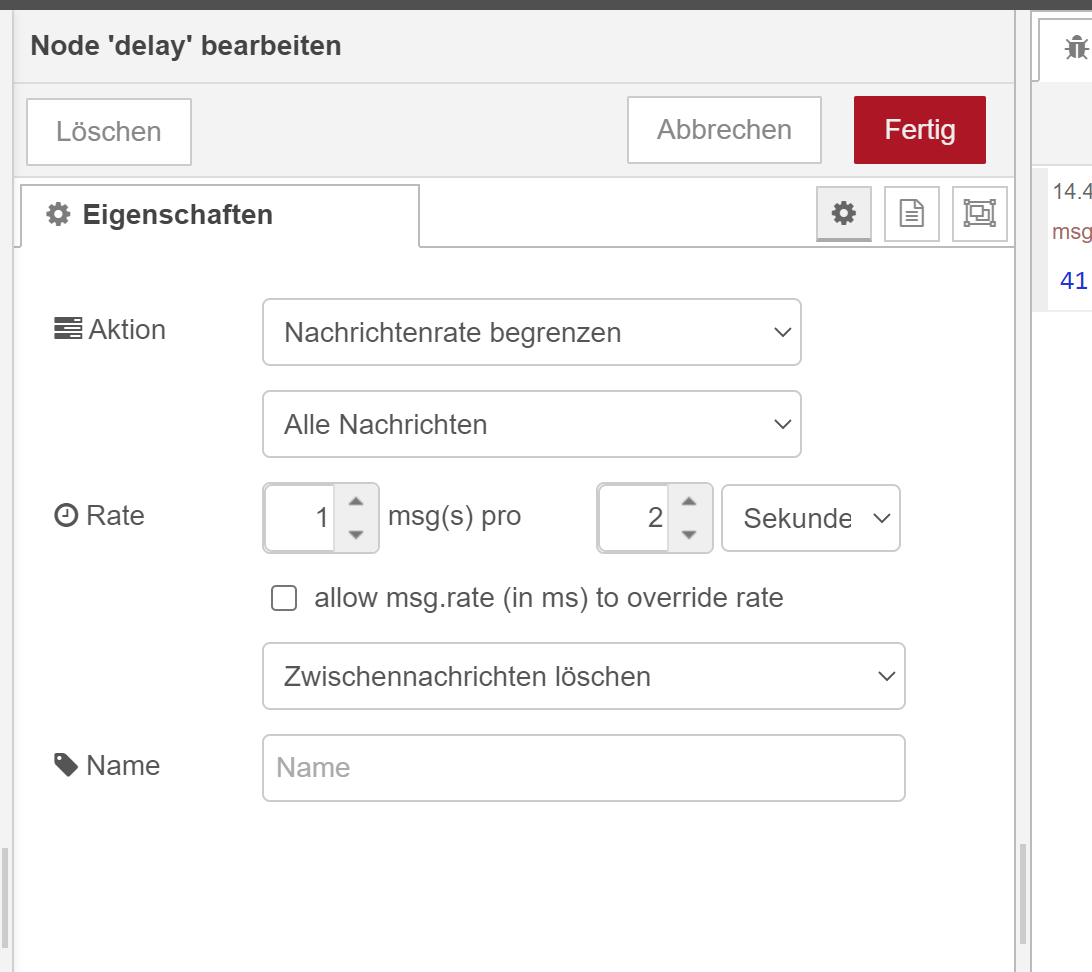The height and width of the screenshot is (972, 1092).
Task: Open the Aktion dropdown
Action: pos(531,332)
